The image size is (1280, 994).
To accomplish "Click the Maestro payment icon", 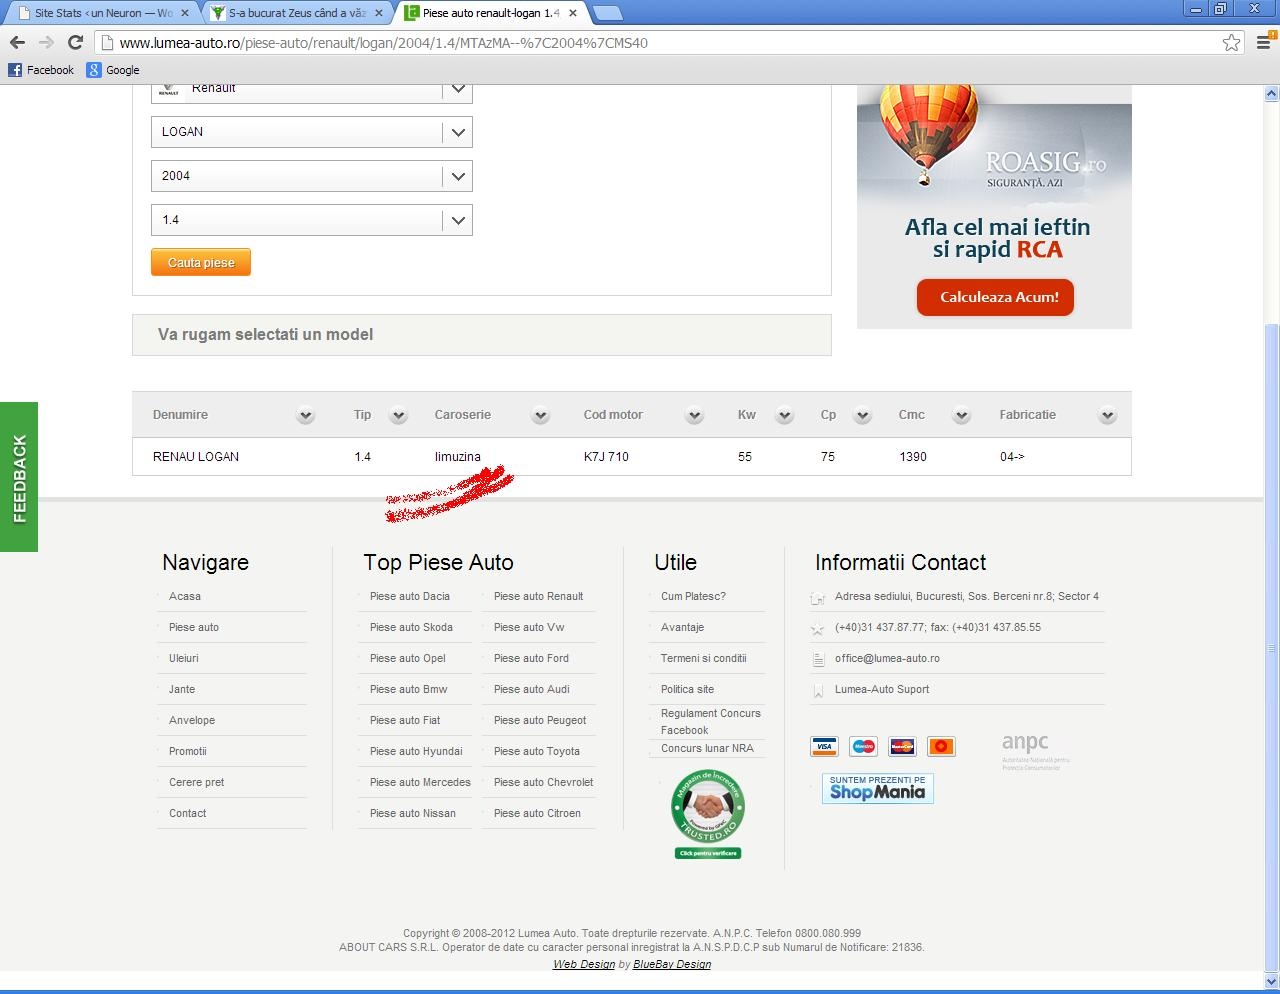I will (863, 746).
